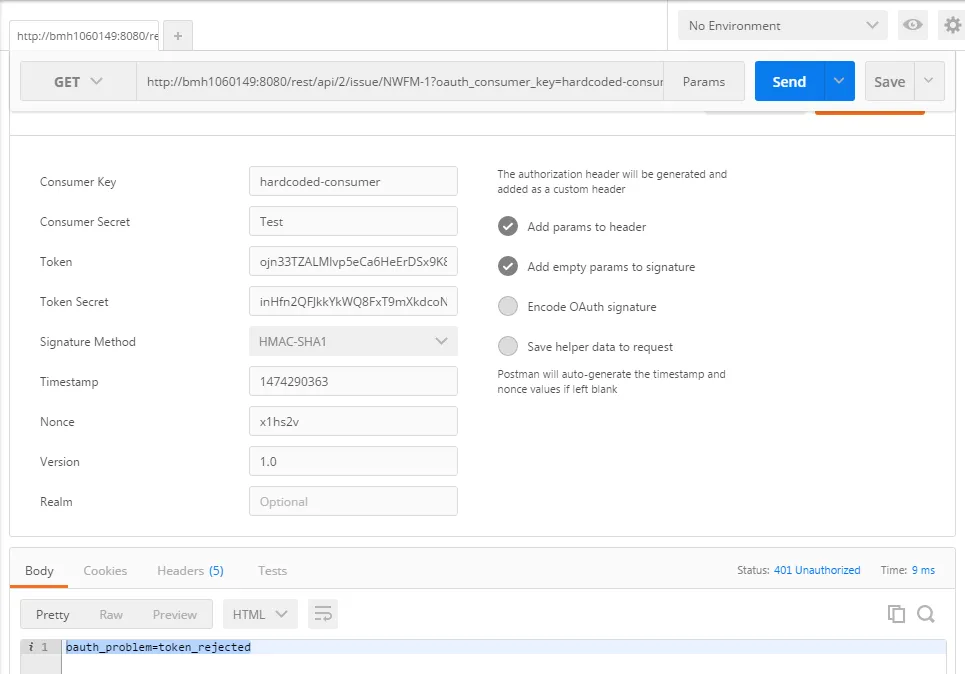Click the Nonce input field

click(353, 422)
